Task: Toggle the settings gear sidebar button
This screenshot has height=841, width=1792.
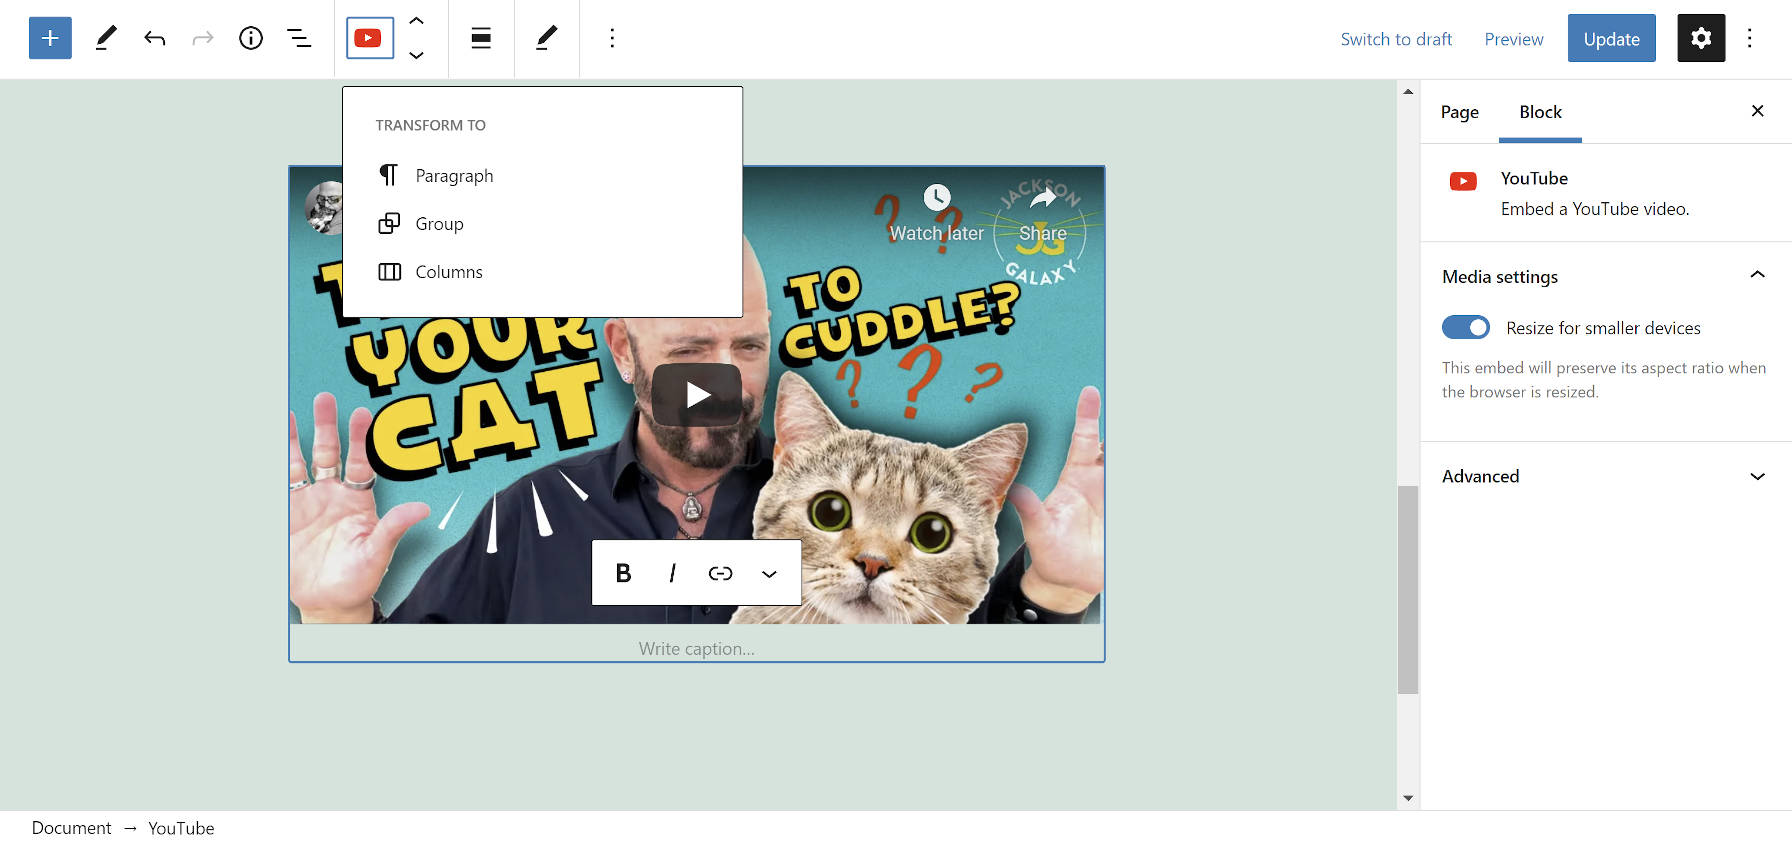Action: [x=1700, y=38]
